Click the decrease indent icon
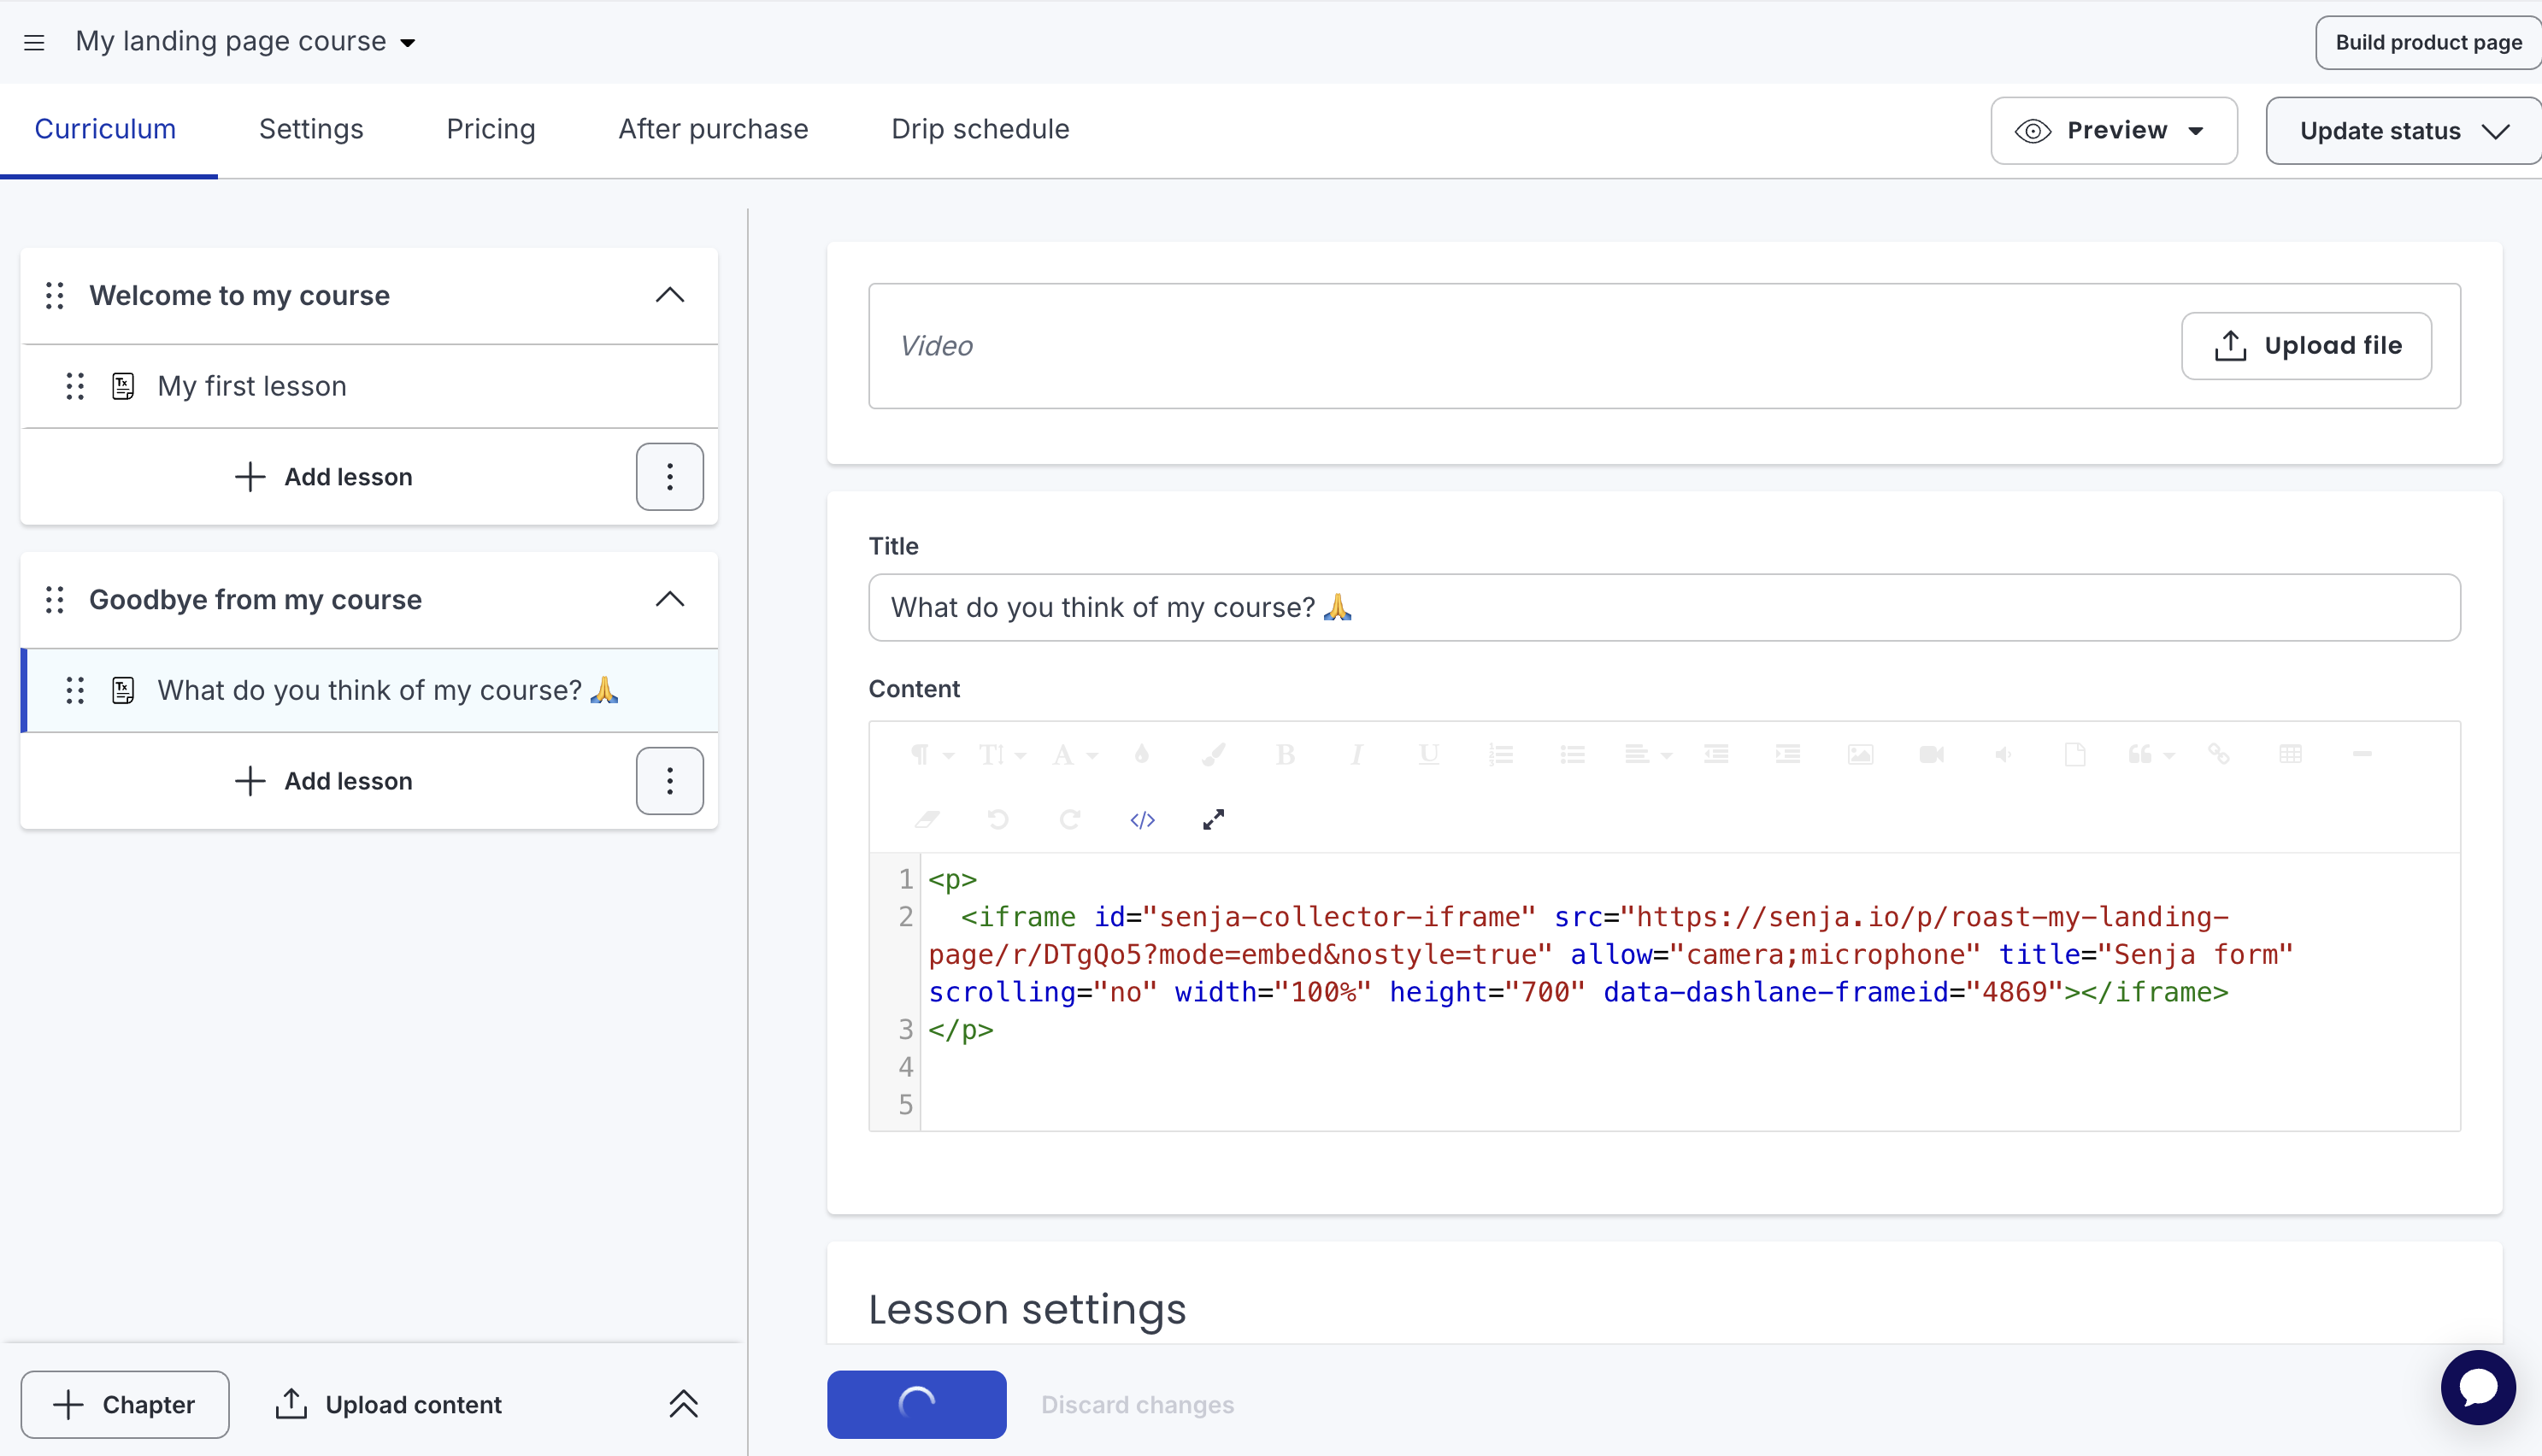Screen dimensions: 2542x1456 [x=1716, y=755]
